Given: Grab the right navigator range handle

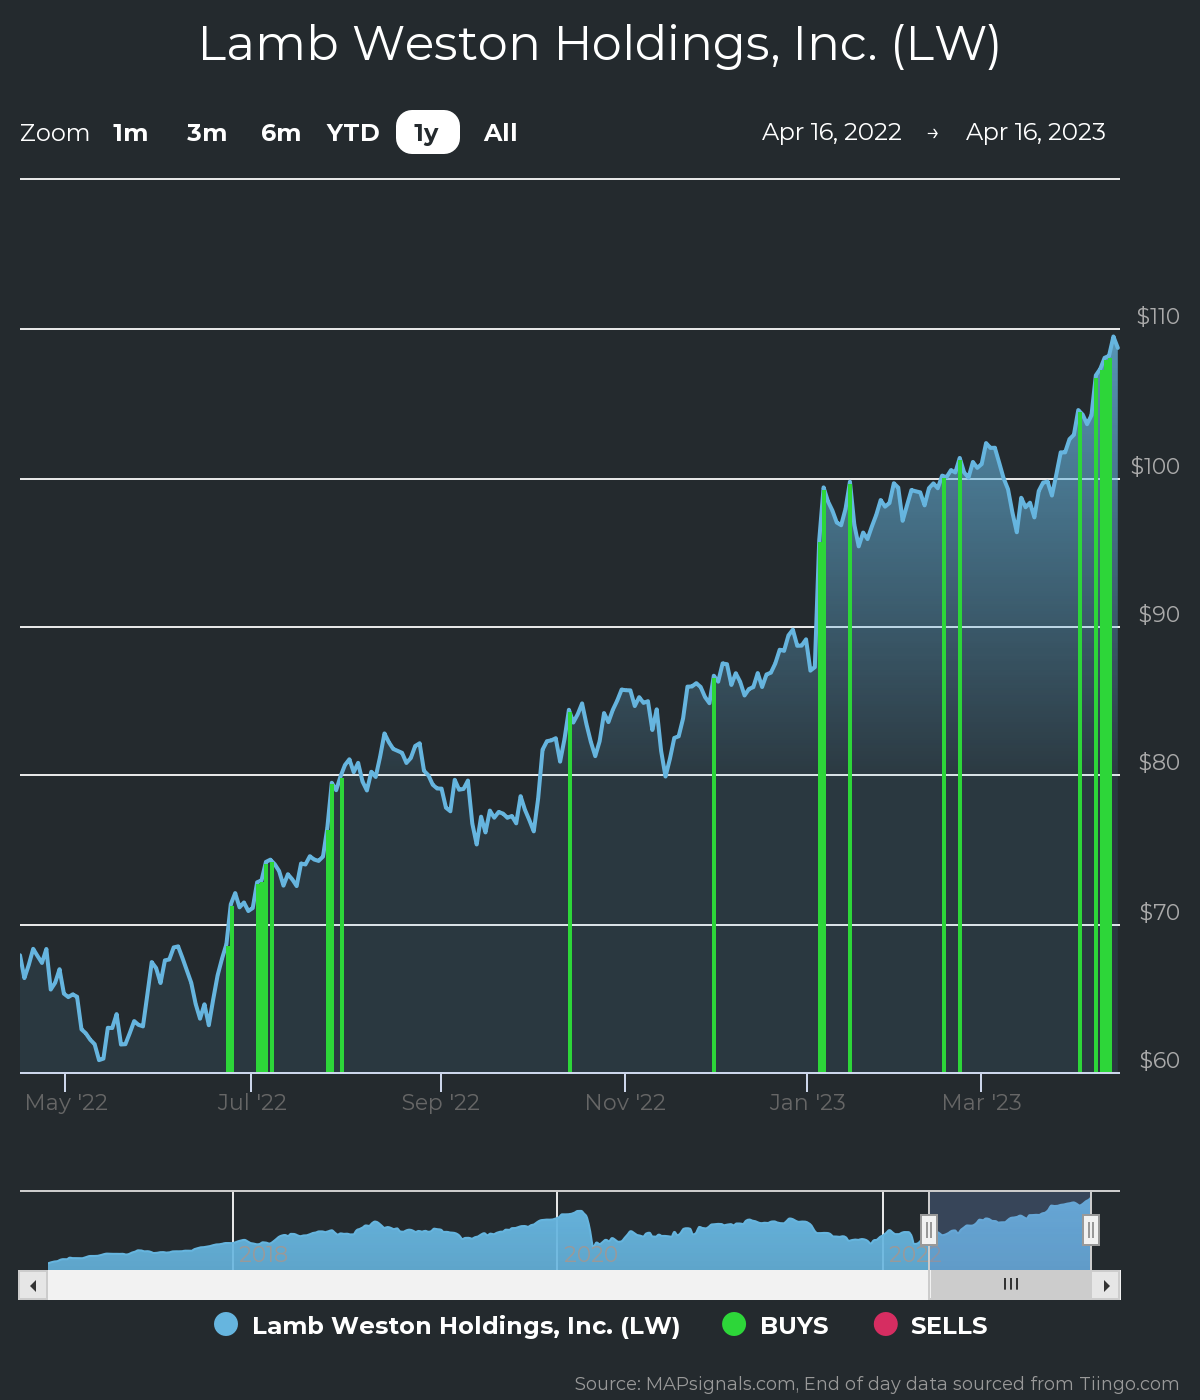Looking at the screenshot, I should click(x=1091, y=1230).
